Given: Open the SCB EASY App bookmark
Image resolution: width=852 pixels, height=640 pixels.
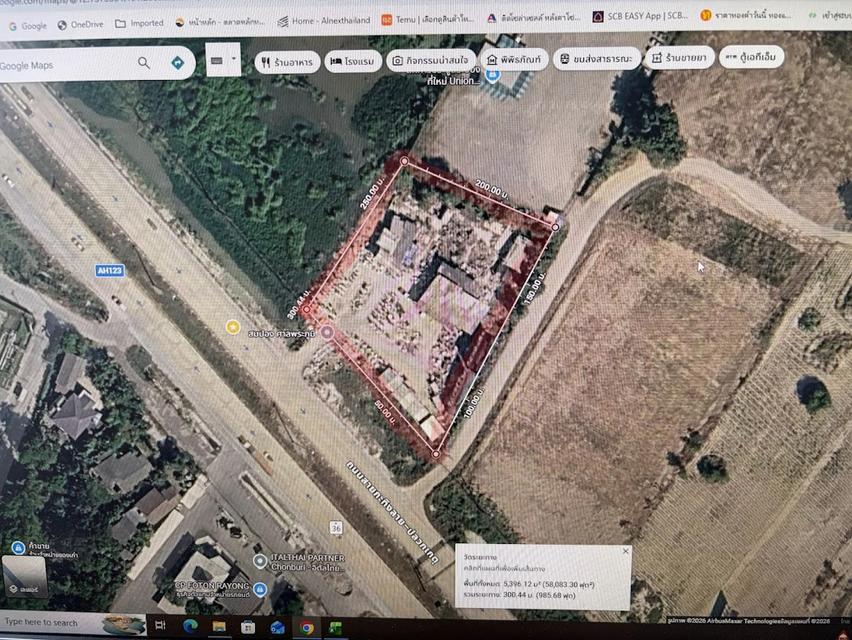Looking at the screenshot, I should pos(640,16).
